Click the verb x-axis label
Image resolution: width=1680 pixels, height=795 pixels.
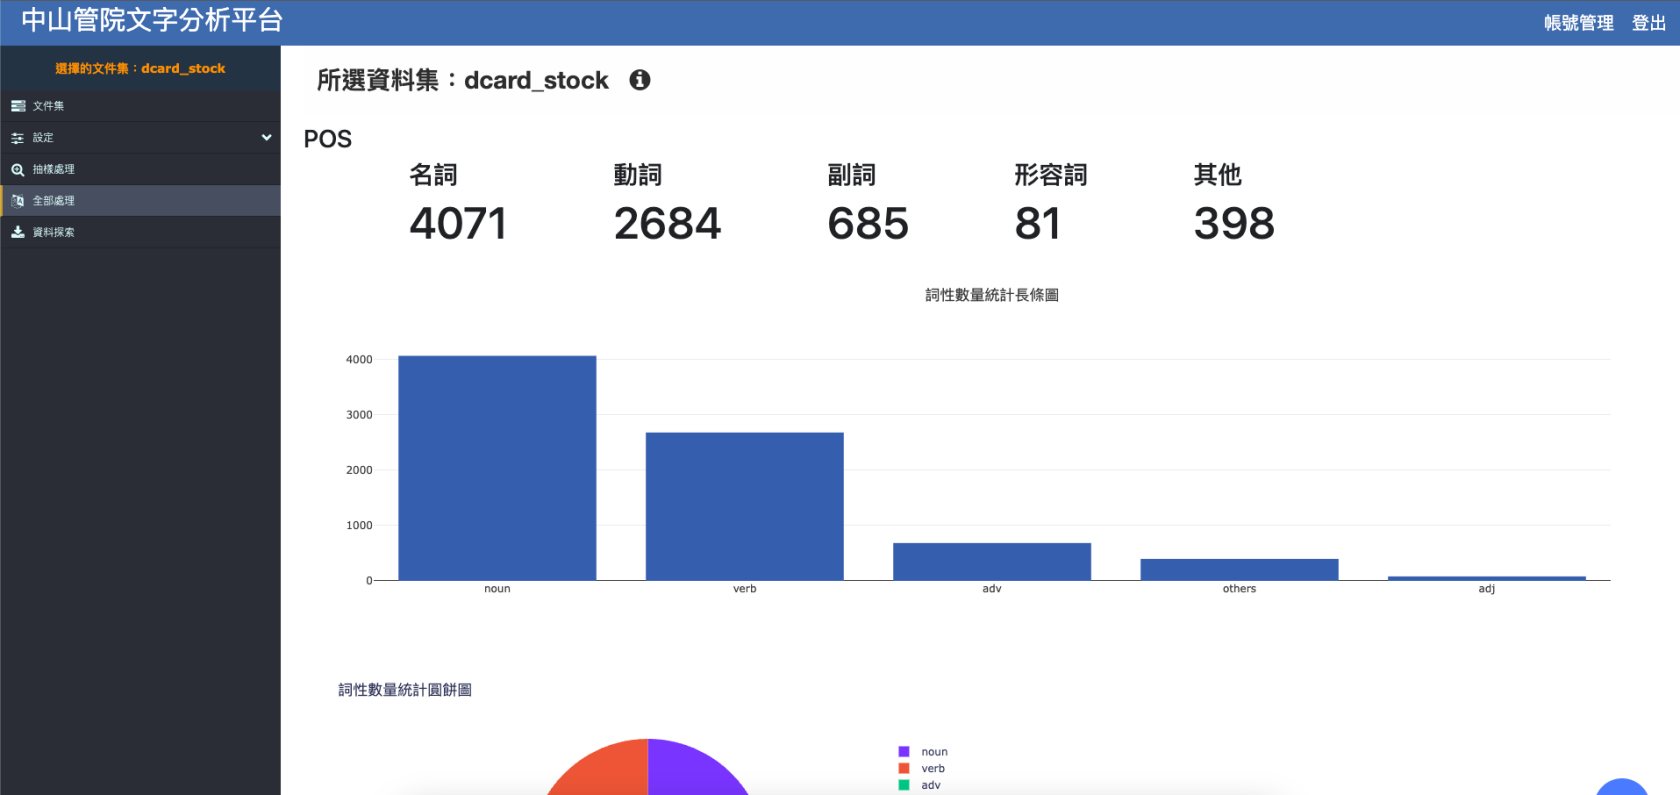(745, 589)
